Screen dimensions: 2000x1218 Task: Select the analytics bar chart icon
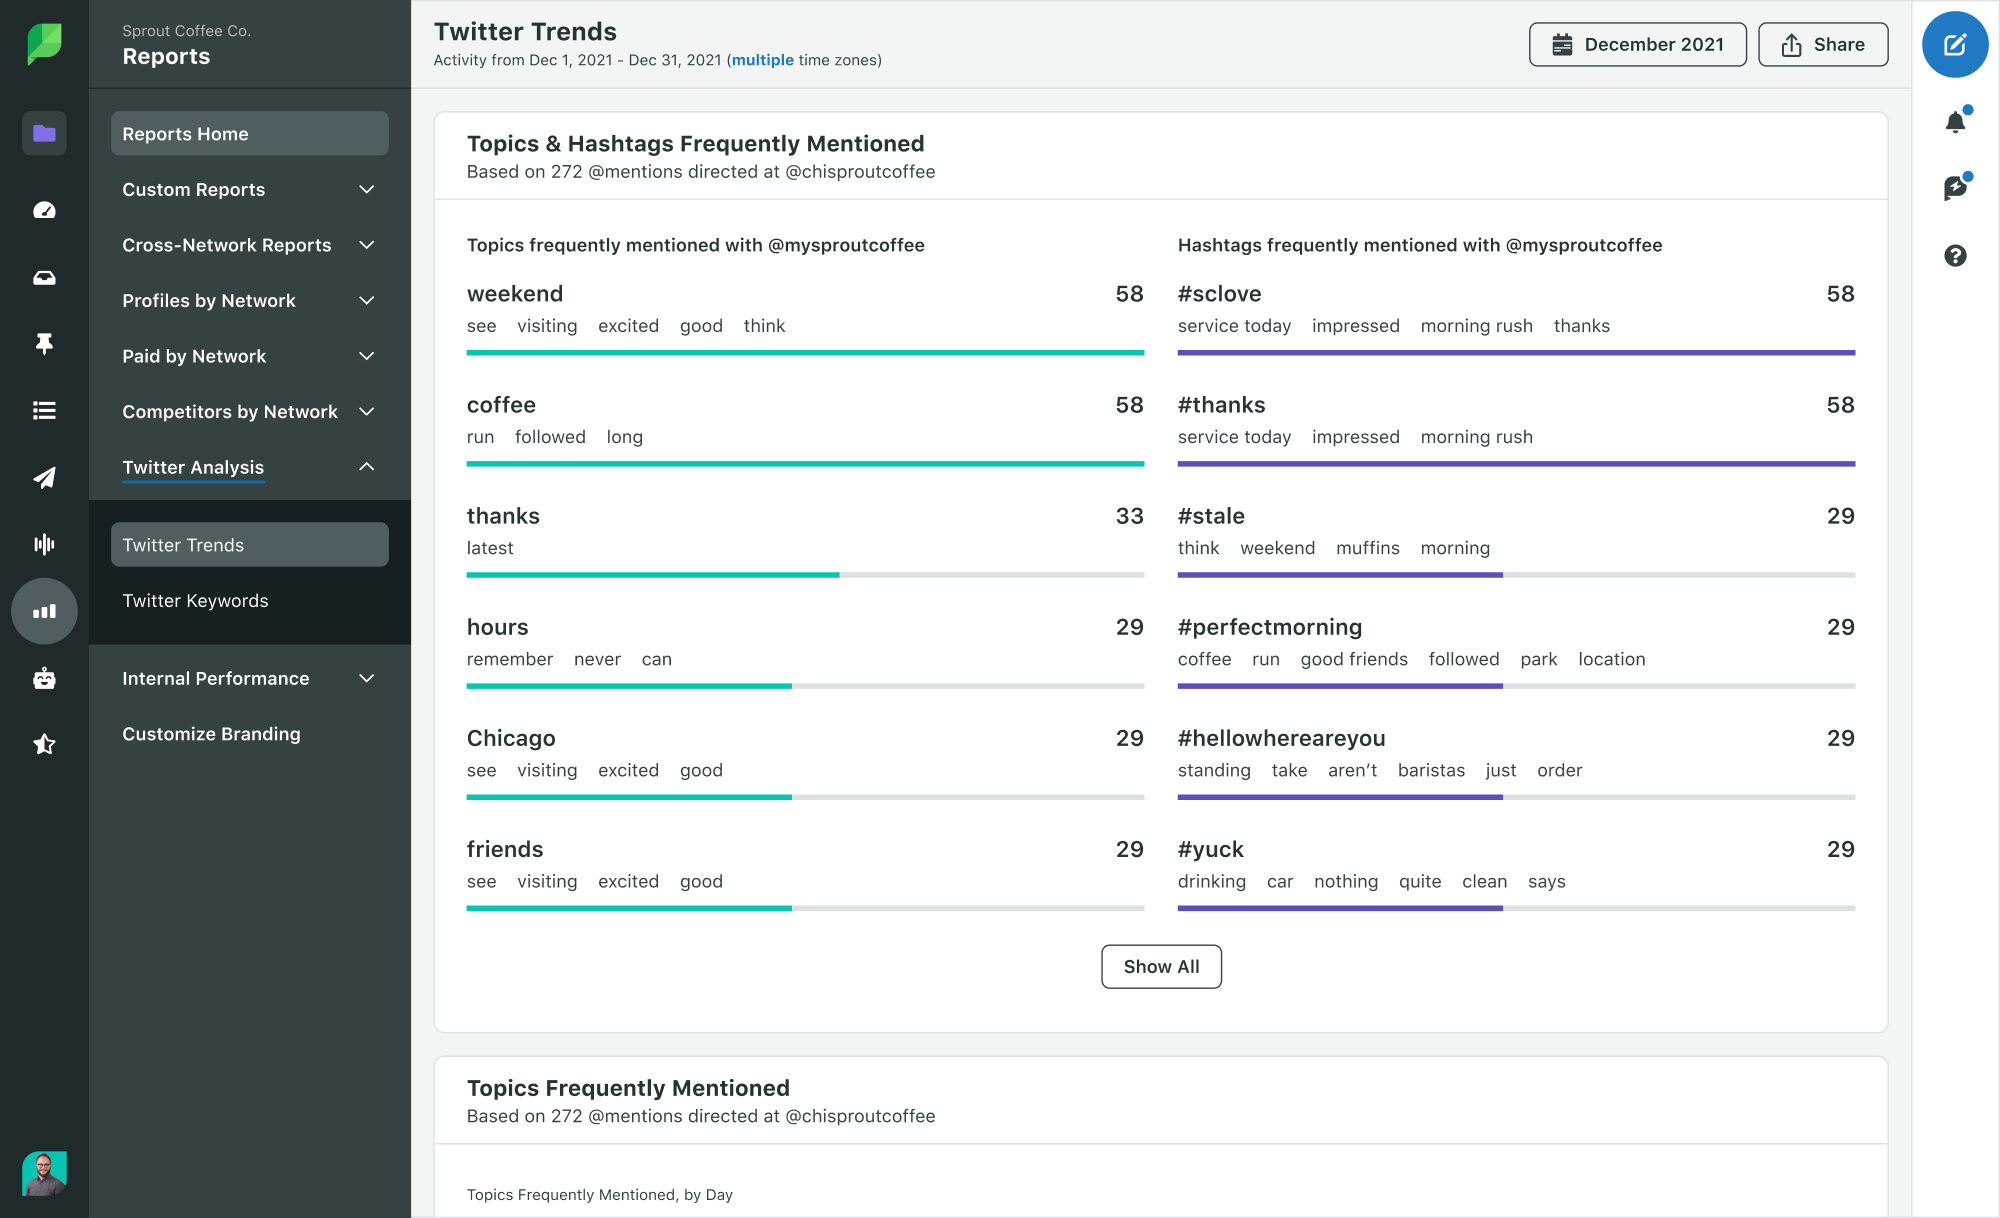[x=43, y=610]
